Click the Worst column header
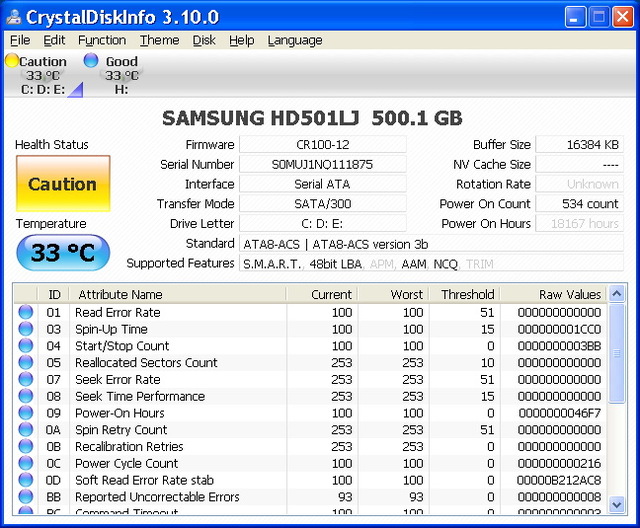Viewport: 640px width, 528px height. click(x=393, y=294)
